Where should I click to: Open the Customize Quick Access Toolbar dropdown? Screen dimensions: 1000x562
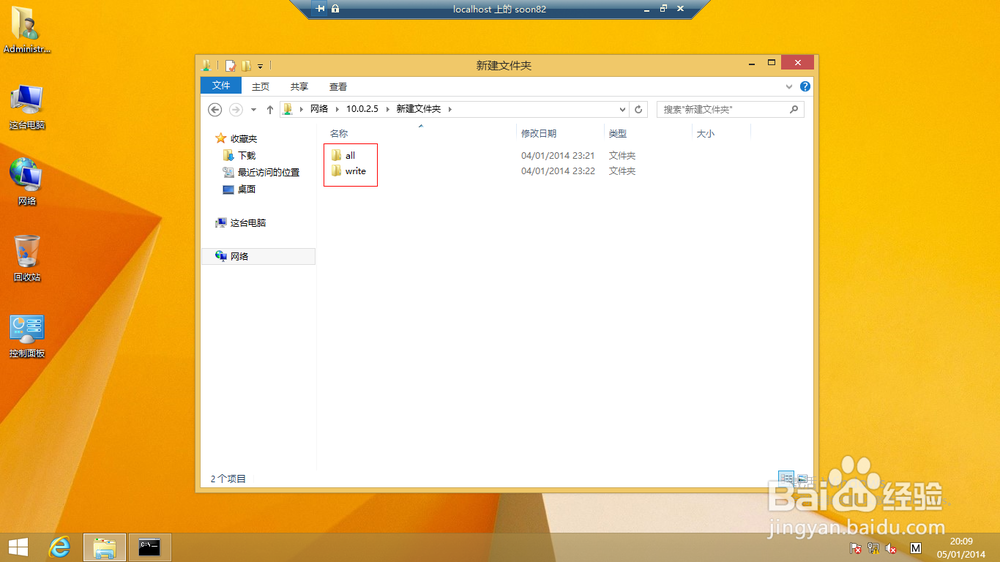[x=260, y=66]
